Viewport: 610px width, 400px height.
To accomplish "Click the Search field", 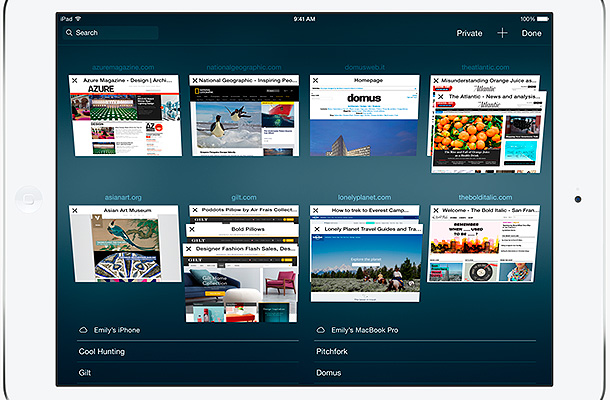I will pos(110,33).
